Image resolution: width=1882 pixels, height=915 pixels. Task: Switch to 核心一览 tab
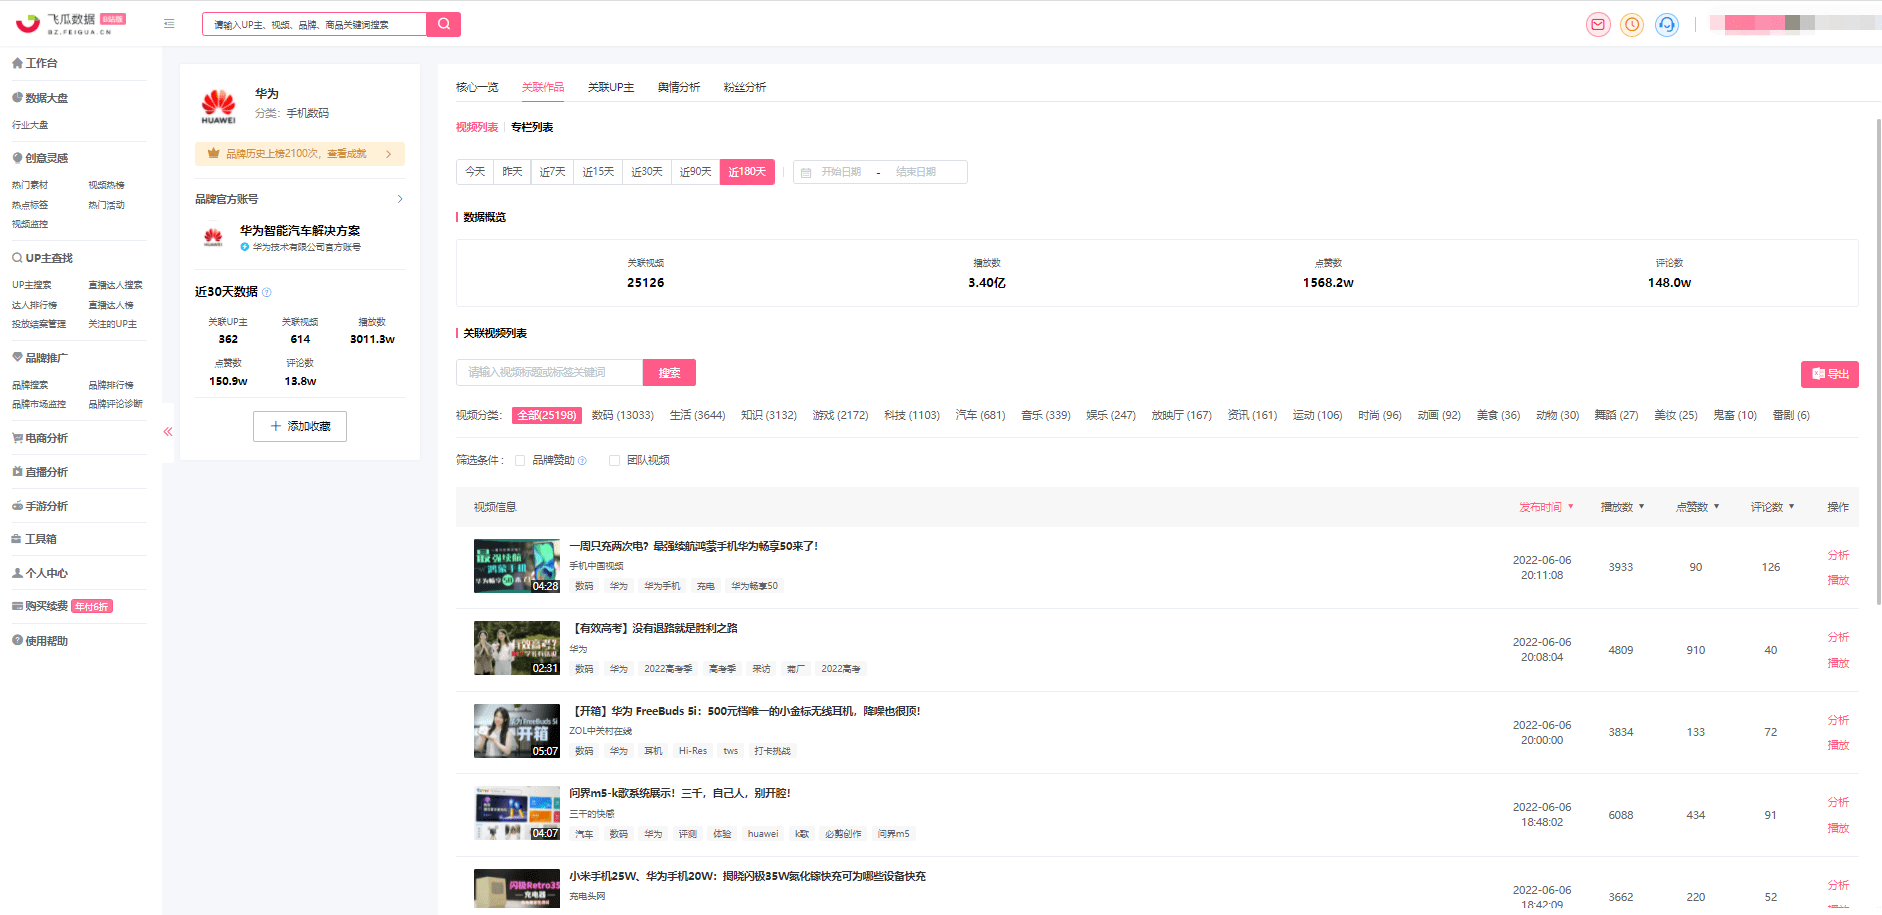(x=477, y=88)
